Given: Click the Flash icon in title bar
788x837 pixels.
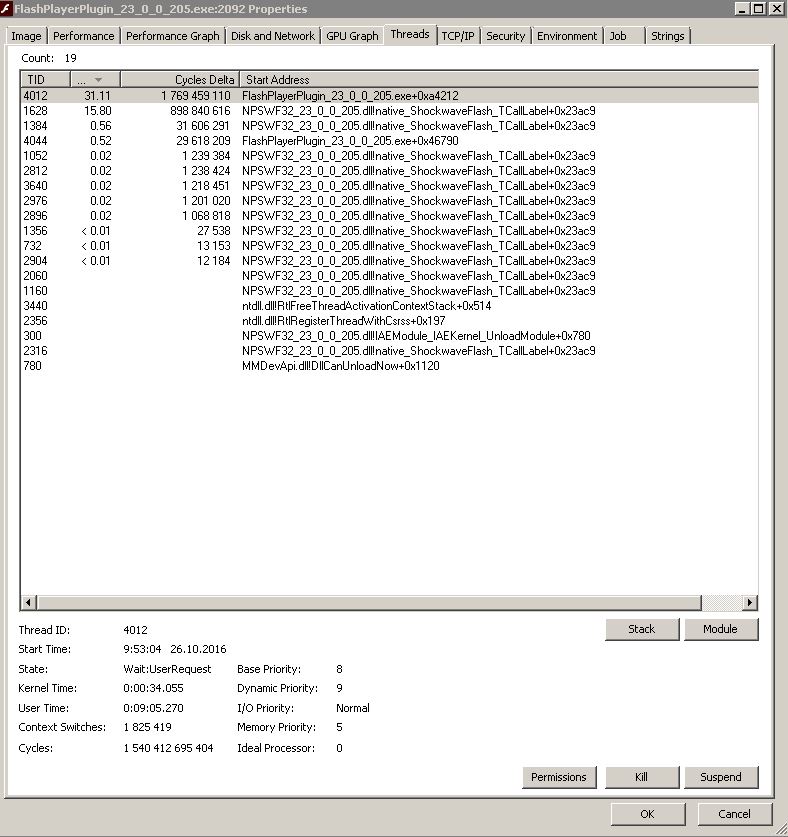Looking at the screenshot, I should [6, 9].
